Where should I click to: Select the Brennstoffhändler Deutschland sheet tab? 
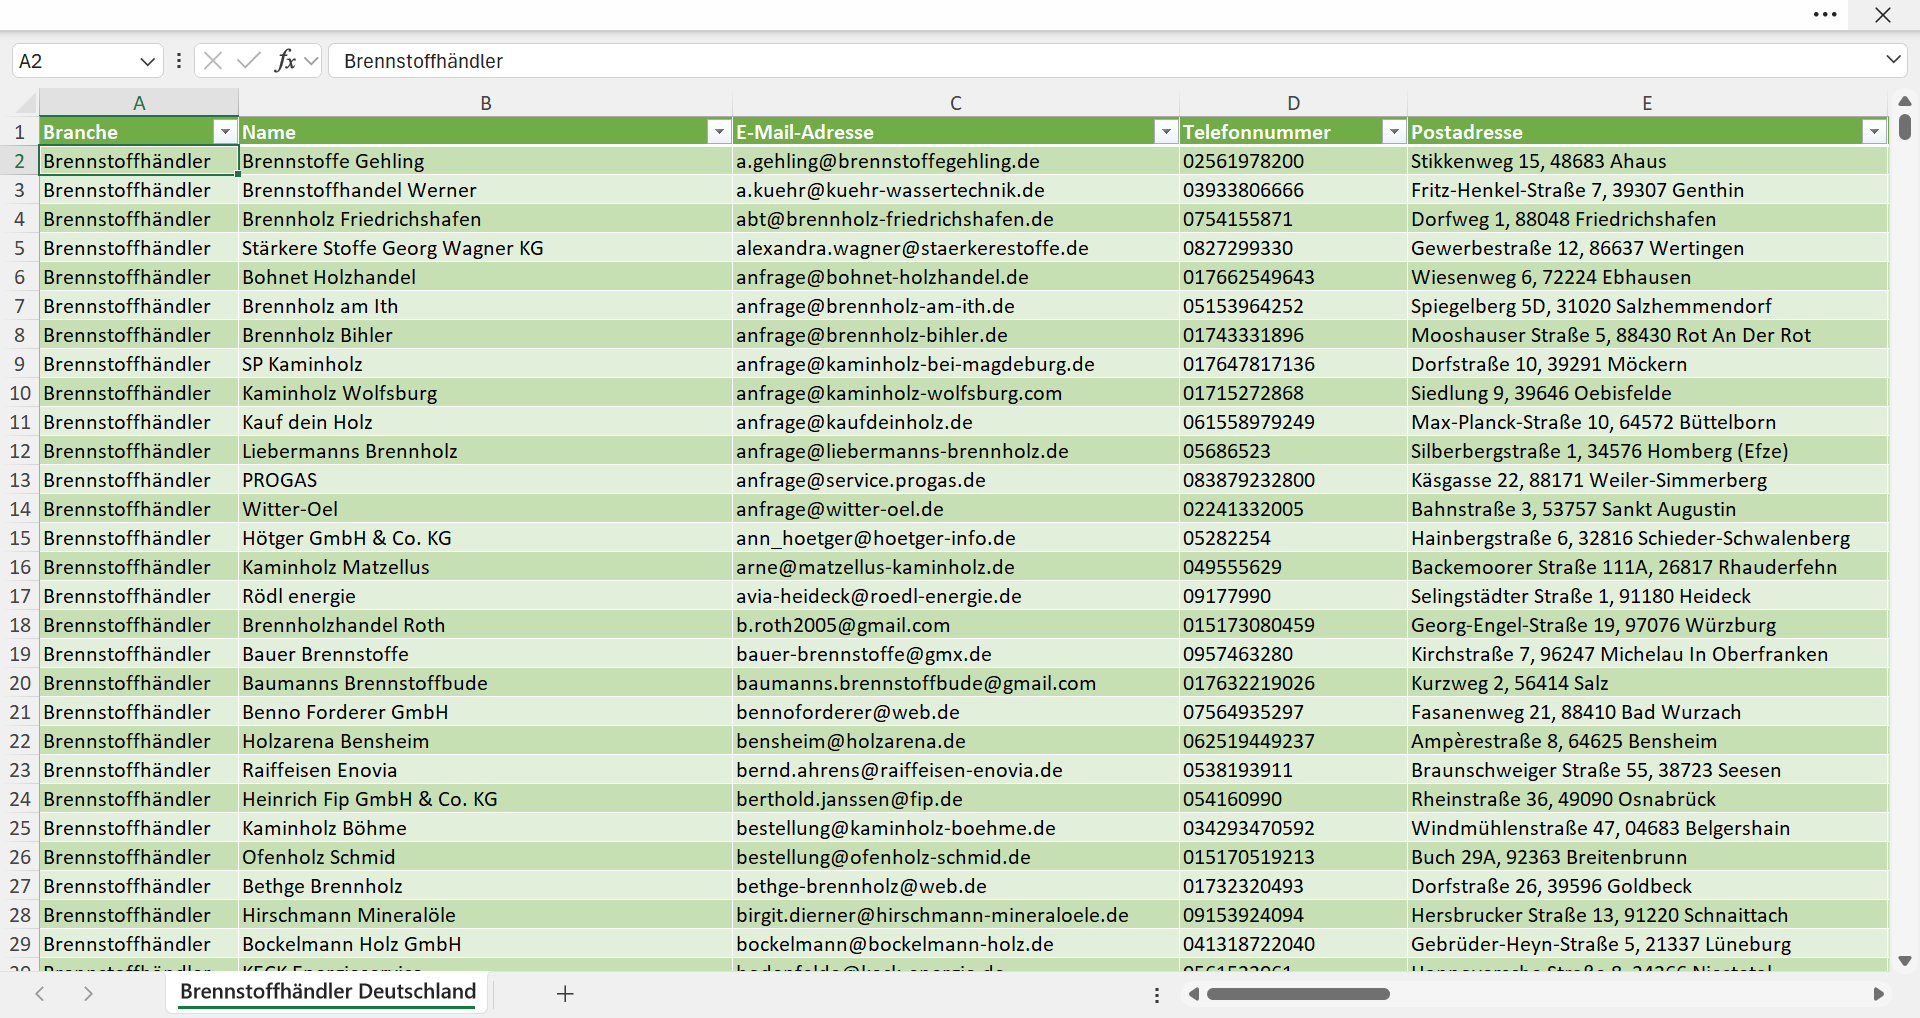pyautogui.click(x=328, y=992)
